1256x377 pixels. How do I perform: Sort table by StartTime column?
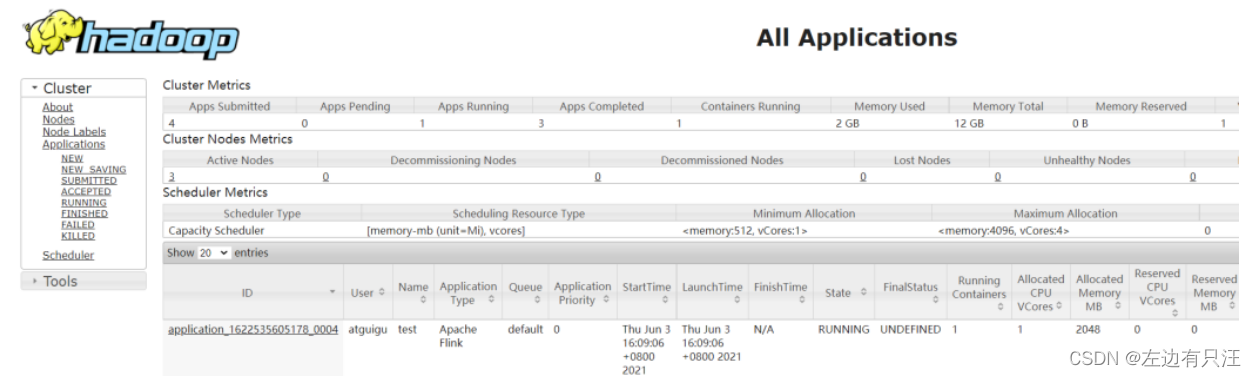coord(646,293)
